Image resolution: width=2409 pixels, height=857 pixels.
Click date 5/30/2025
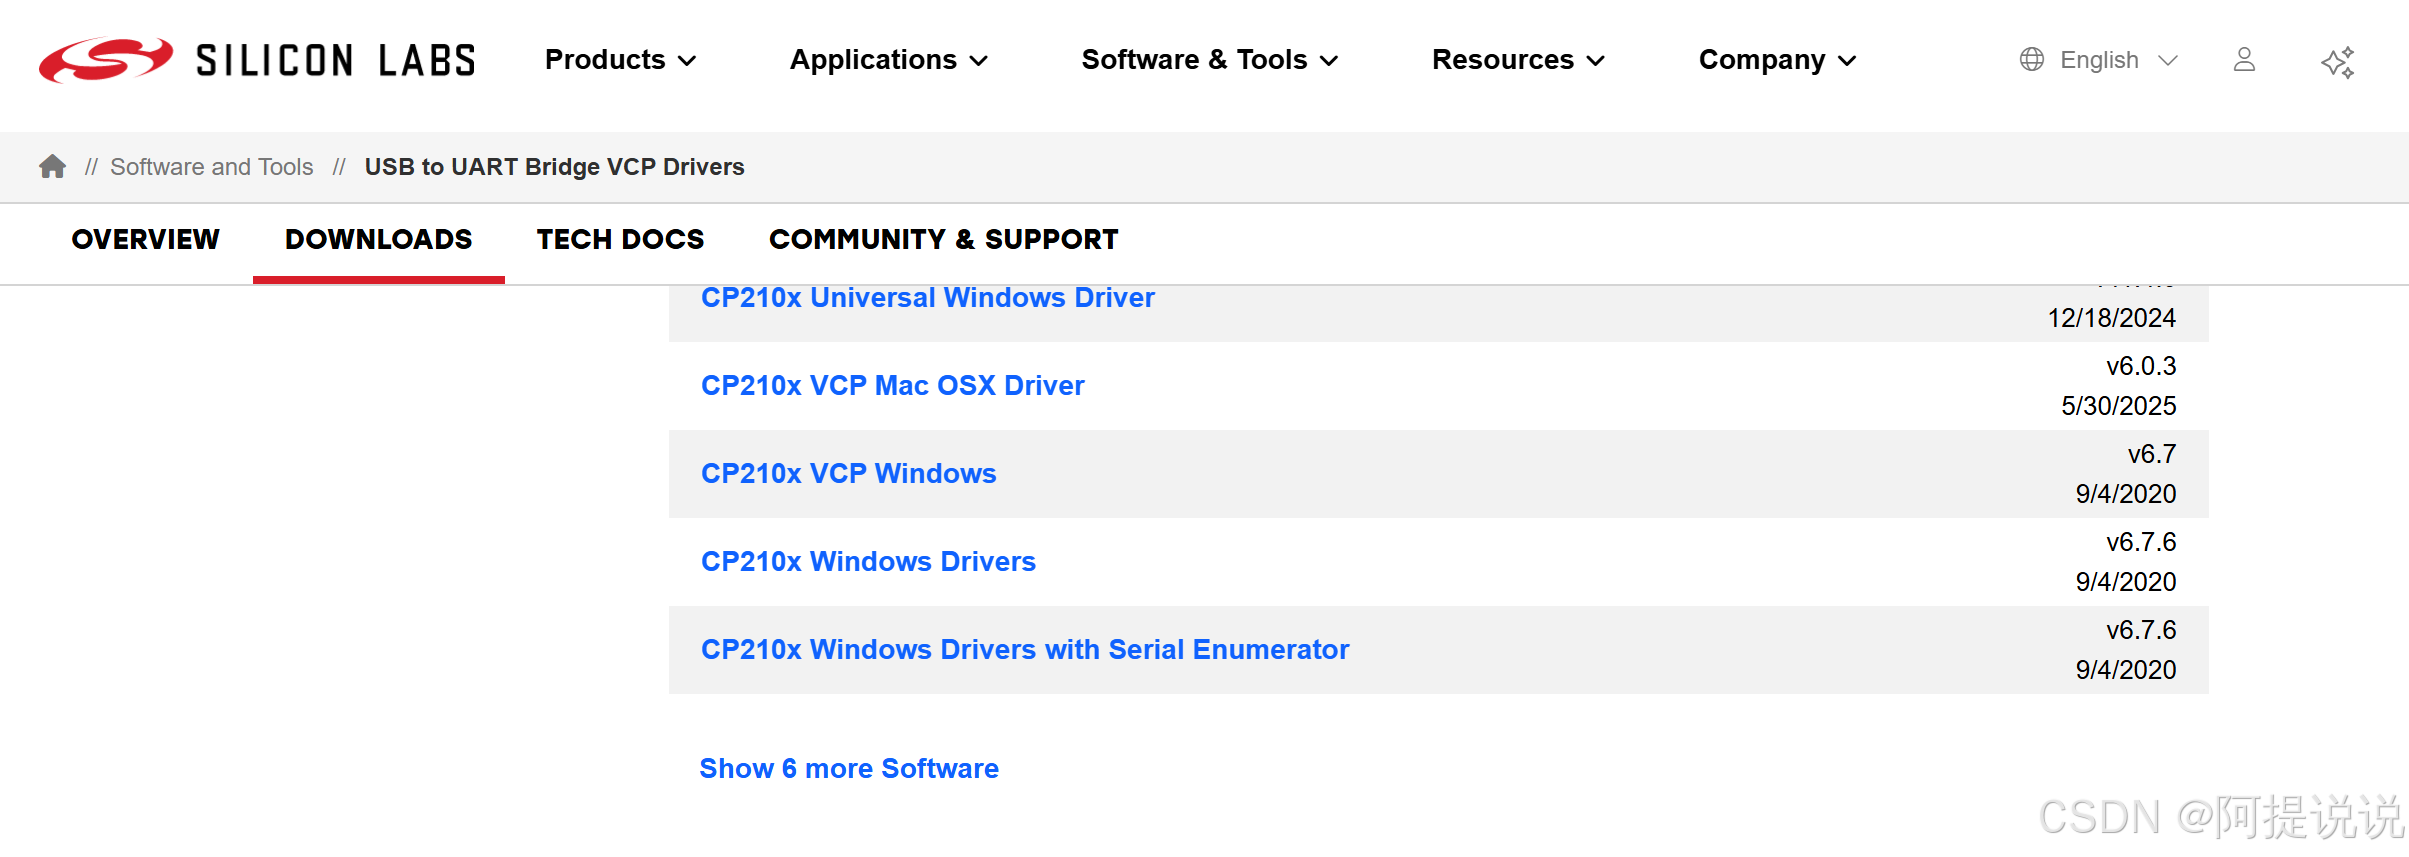[2119, 406]
